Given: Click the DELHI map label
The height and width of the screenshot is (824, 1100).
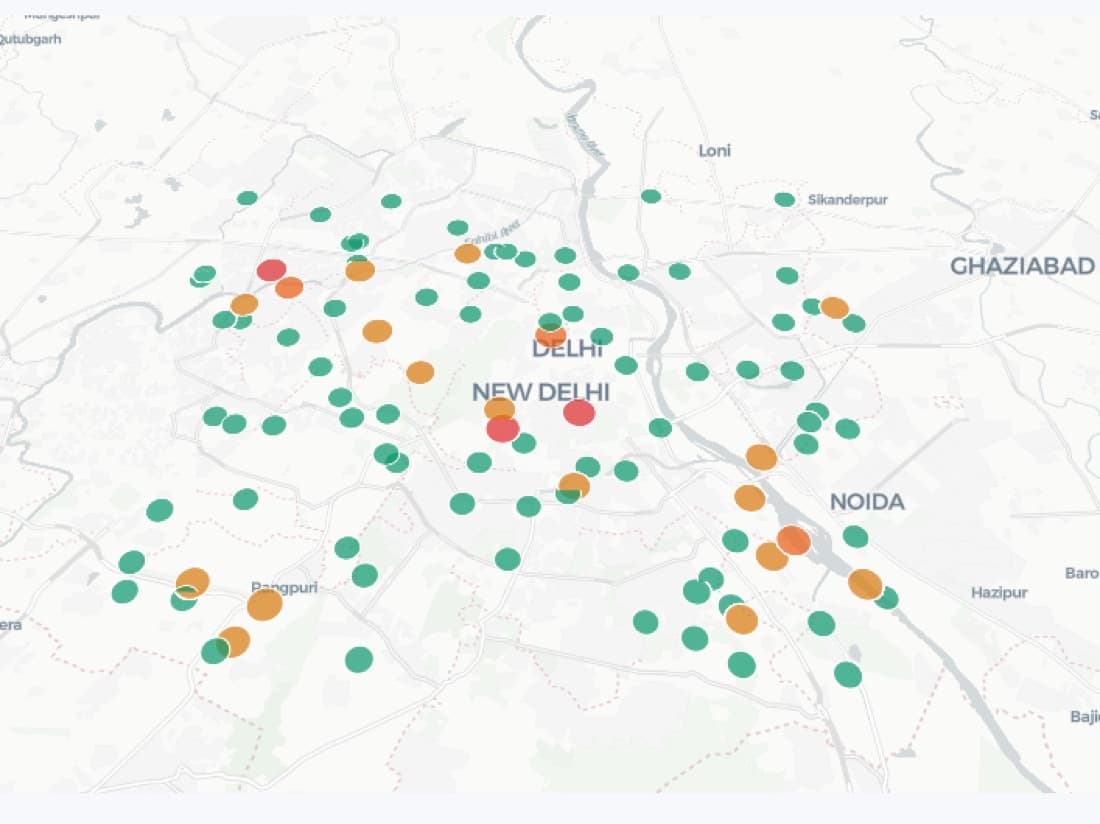Looking at the screenshot, I should coord(568,349).
